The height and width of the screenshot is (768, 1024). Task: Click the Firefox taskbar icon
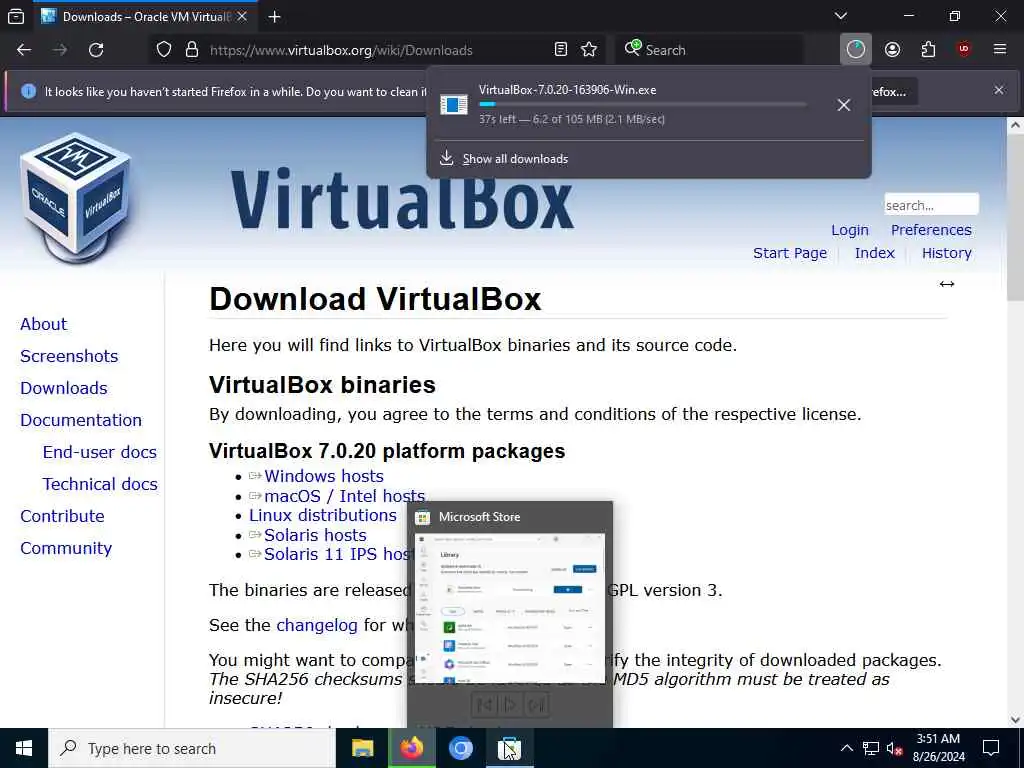coord(411,748)
